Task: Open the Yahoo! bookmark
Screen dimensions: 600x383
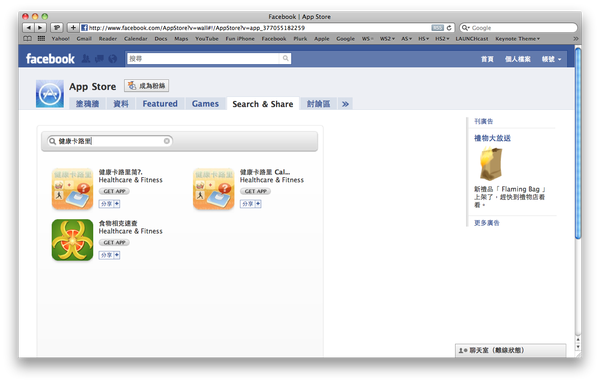Action: 60,39
